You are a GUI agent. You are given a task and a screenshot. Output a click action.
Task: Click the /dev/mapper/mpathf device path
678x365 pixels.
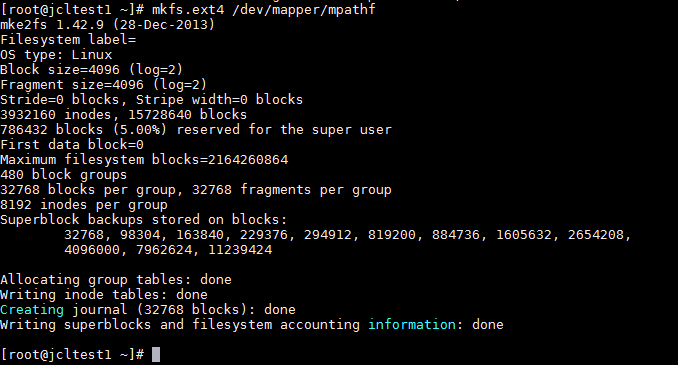[x=304, y=9]
